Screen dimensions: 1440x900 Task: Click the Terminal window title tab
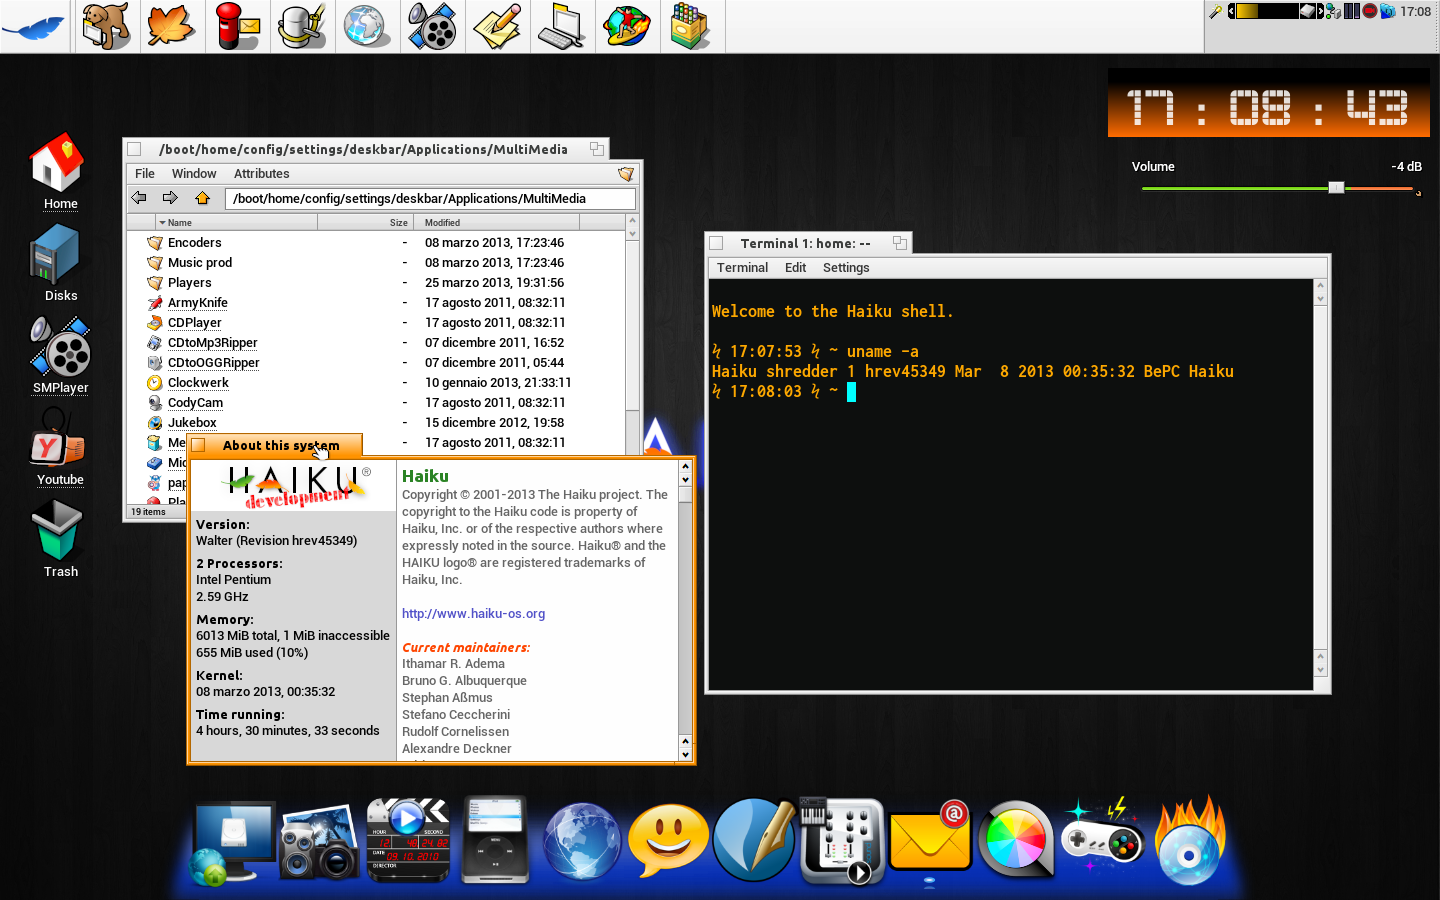(x=808, y=243)
